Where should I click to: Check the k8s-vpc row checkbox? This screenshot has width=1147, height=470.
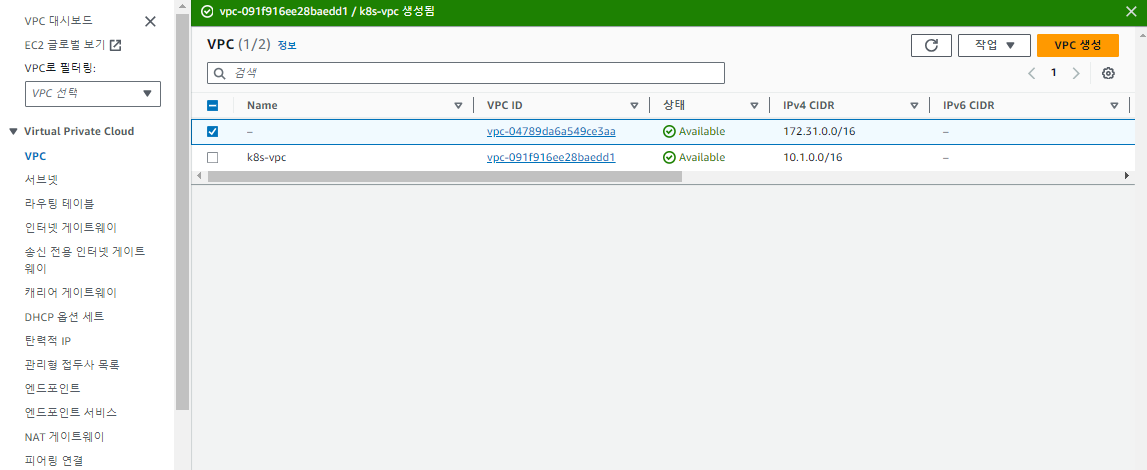tap(213, 157)
